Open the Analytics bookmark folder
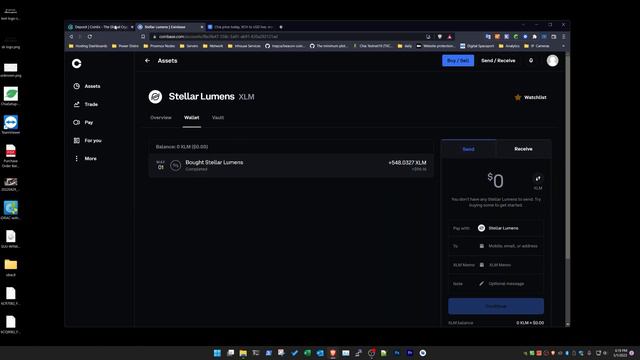 (509, 46)
